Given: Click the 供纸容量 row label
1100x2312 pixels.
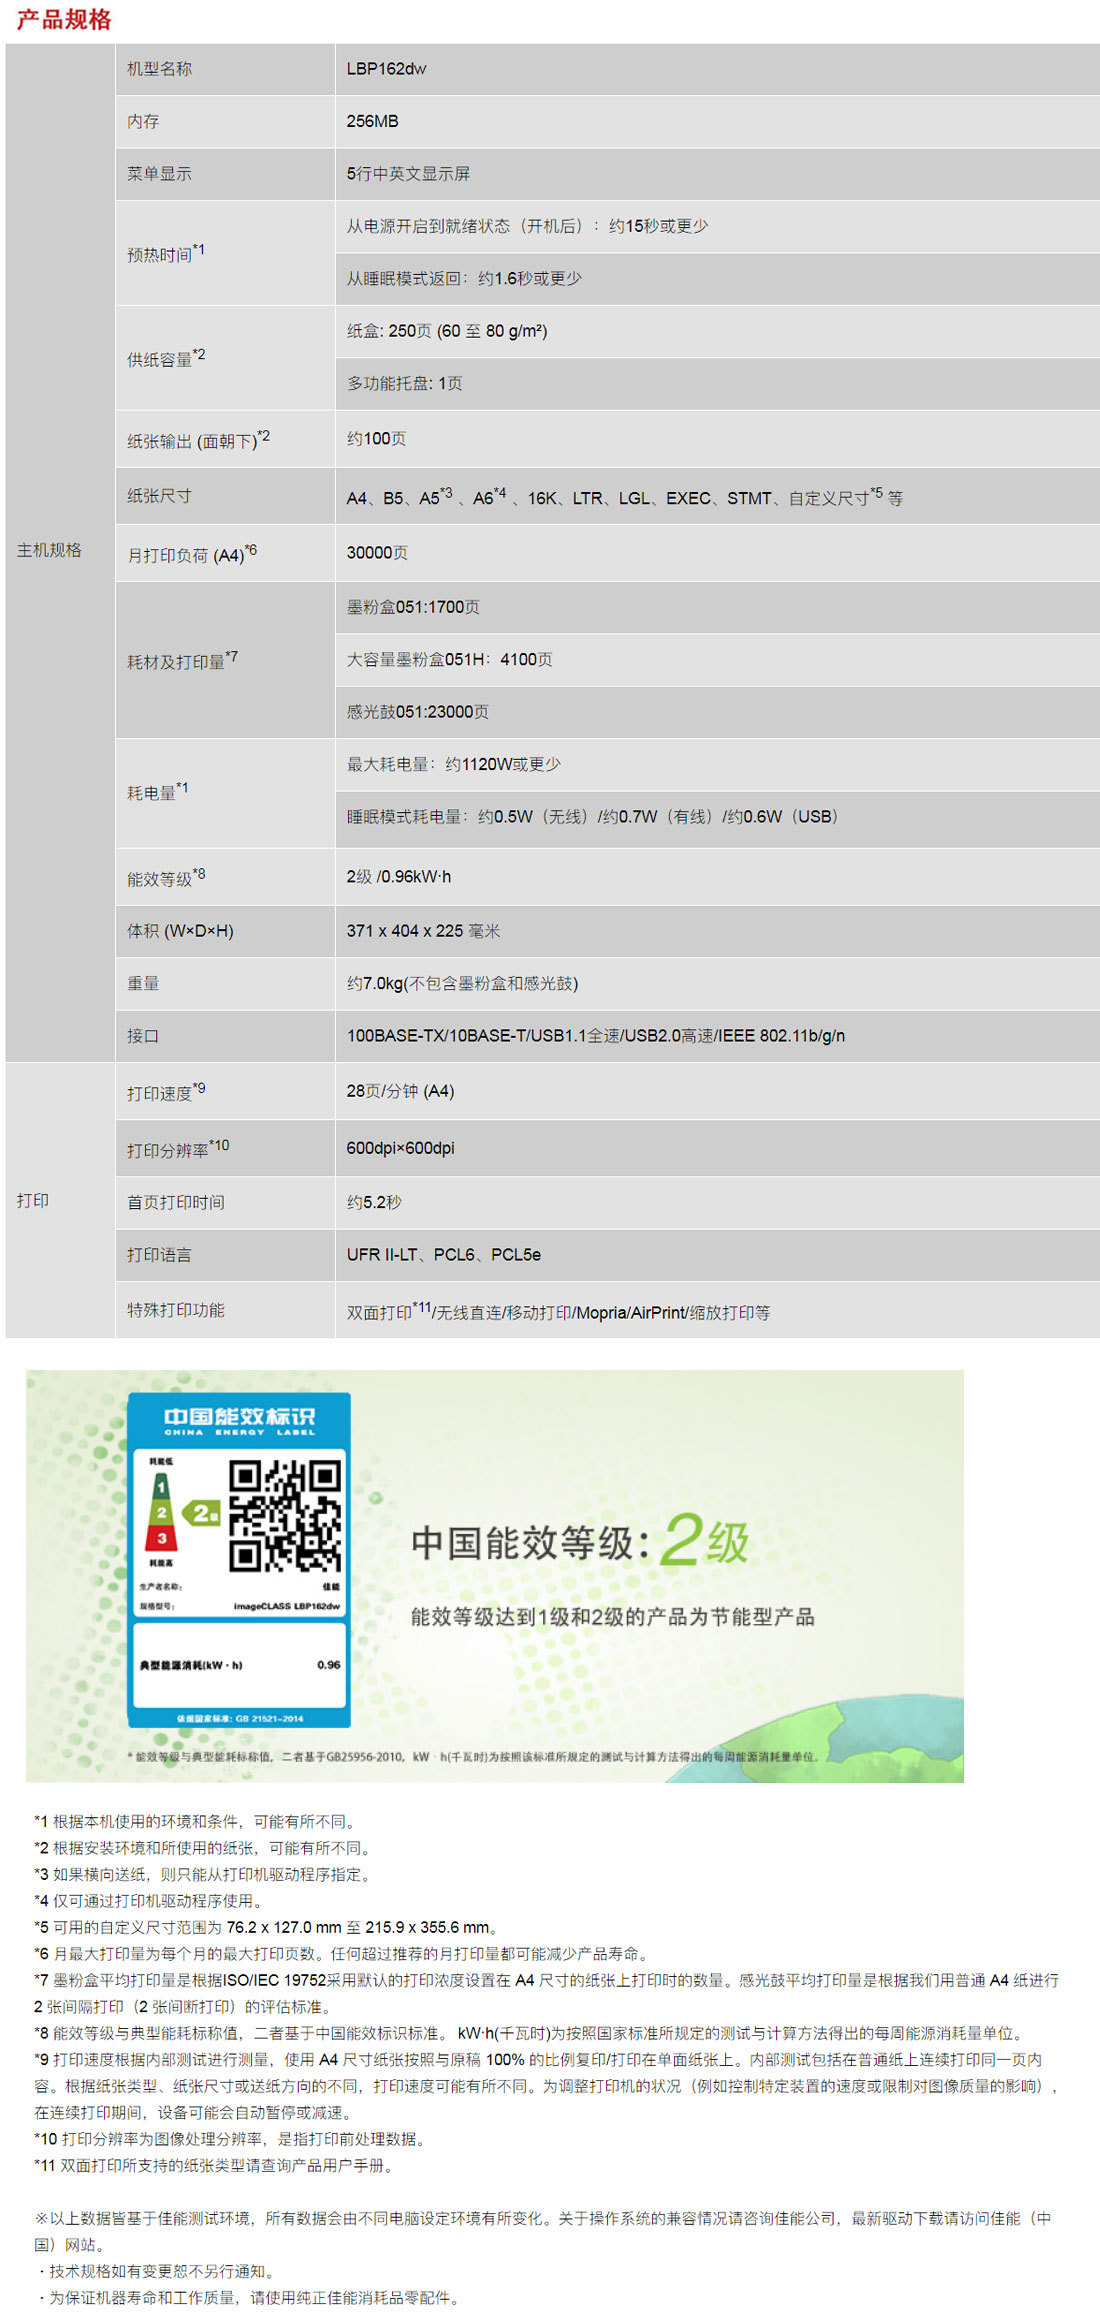Looking at the screenshot, I should [x=166, y=357].
